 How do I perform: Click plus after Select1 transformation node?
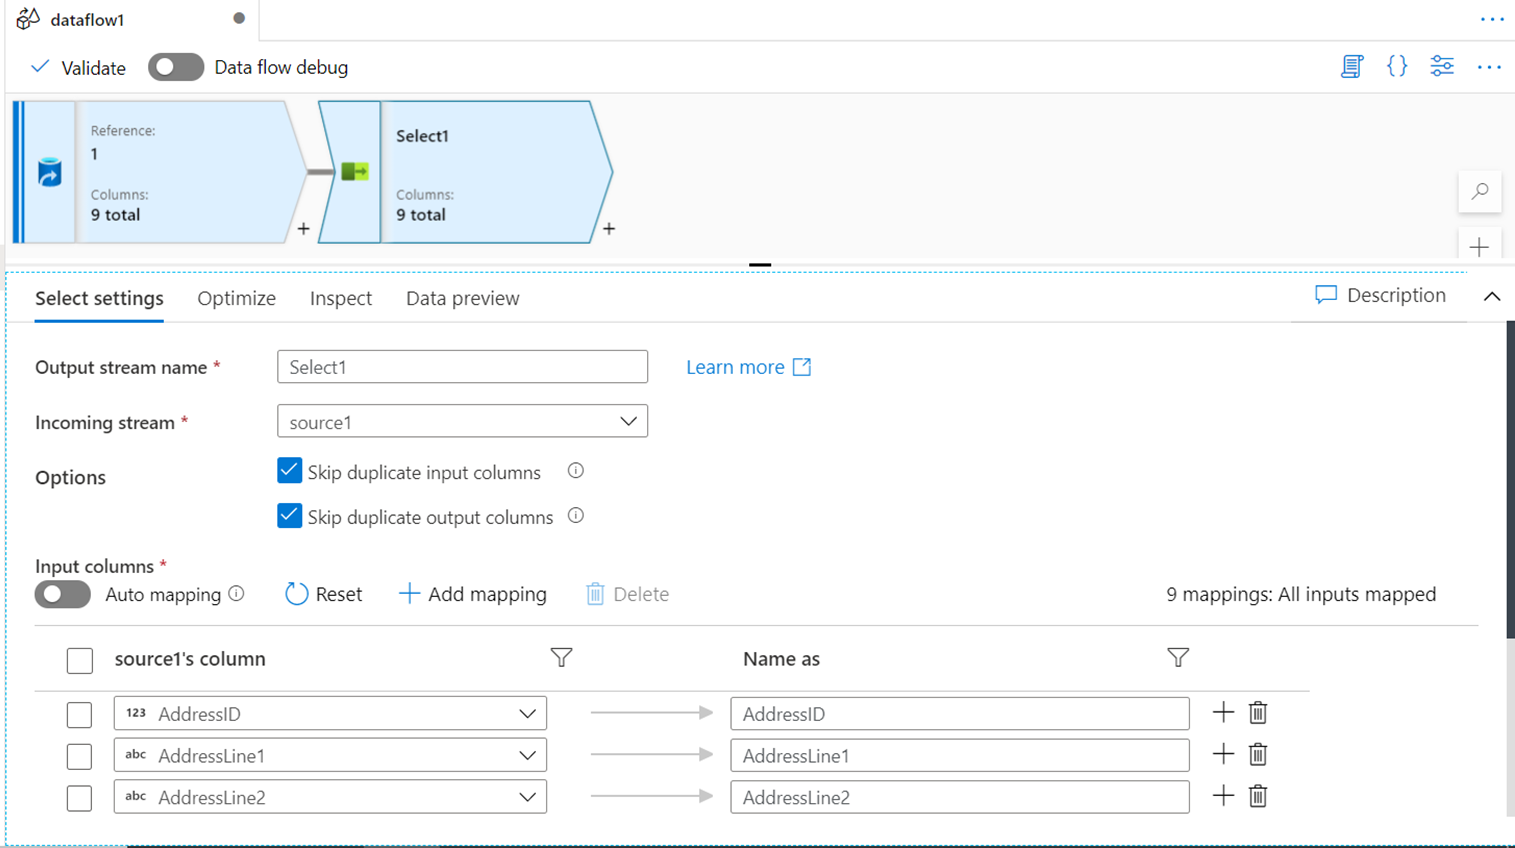click(x=609, y=229)
